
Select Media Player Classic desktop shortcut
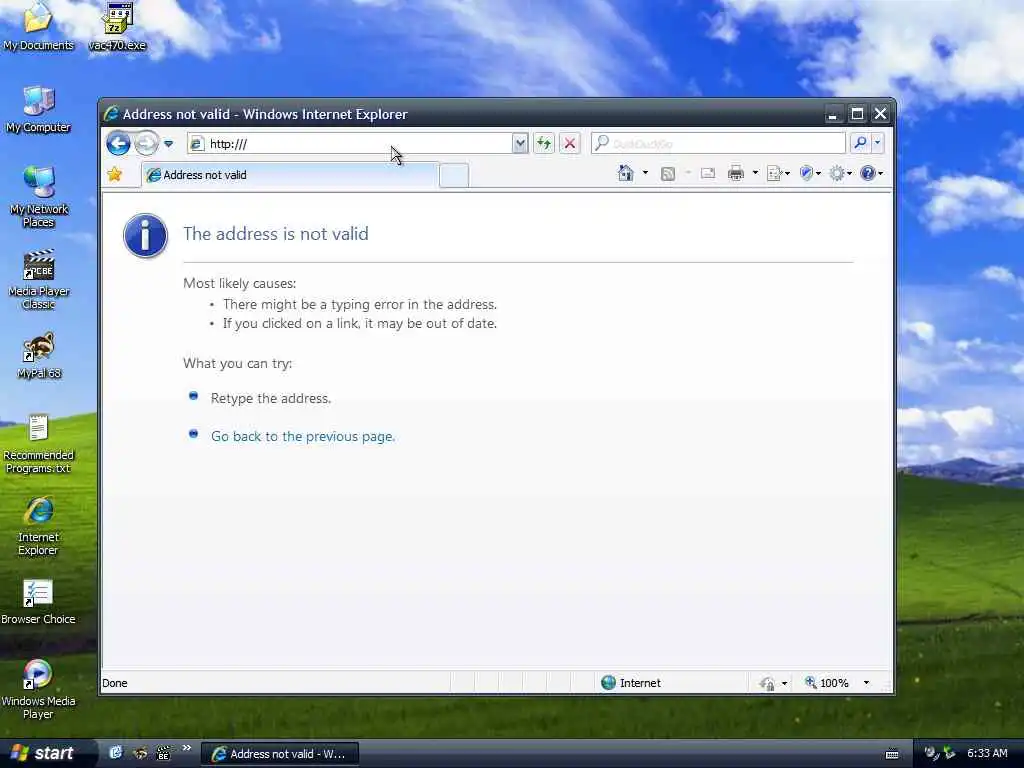coord(39,280)
